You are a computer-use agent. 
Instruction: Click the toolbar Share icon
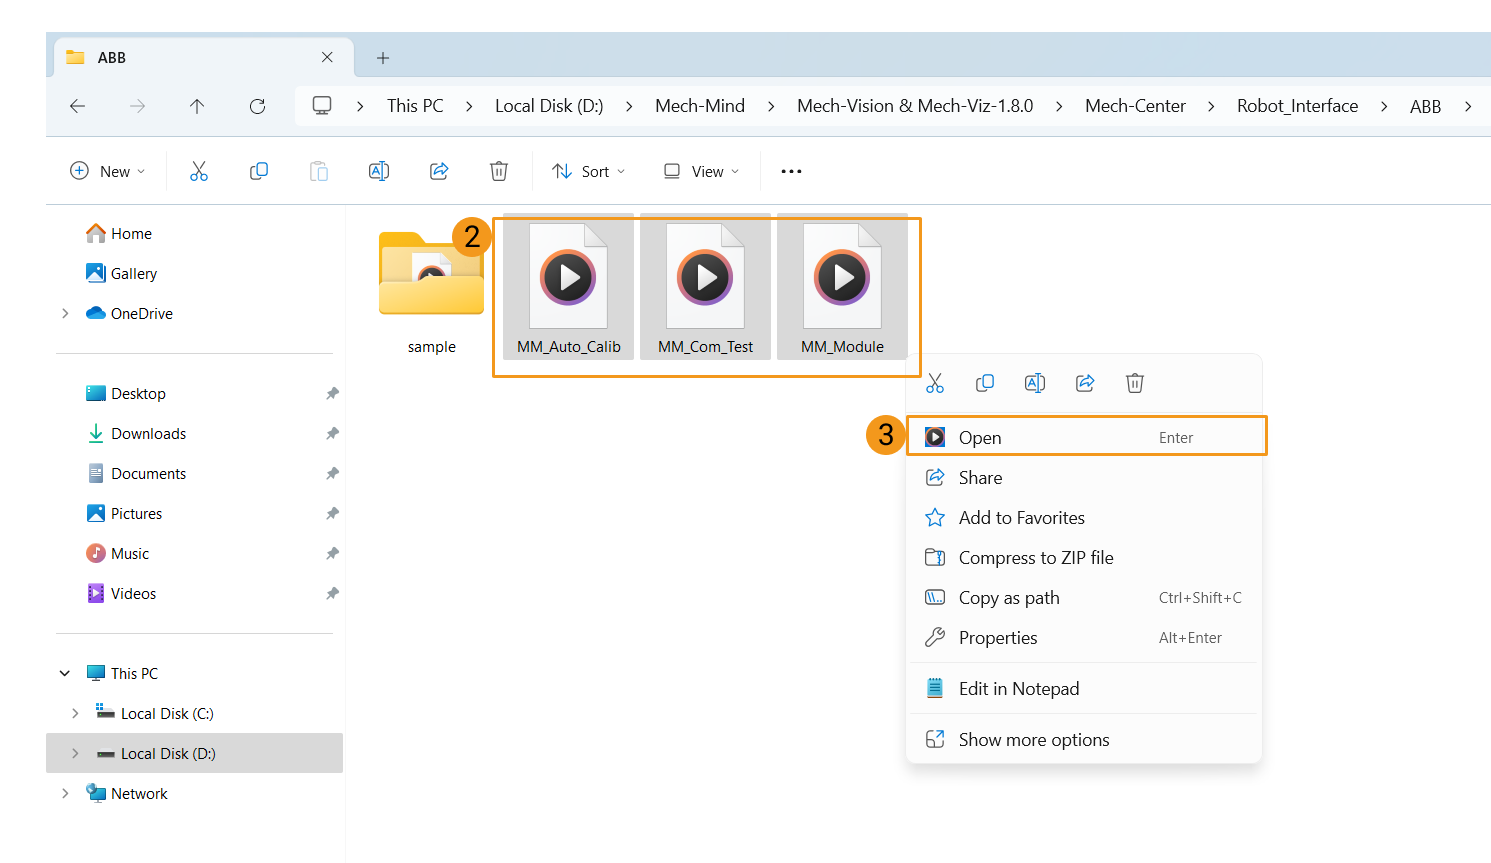[x=439, y=171]
